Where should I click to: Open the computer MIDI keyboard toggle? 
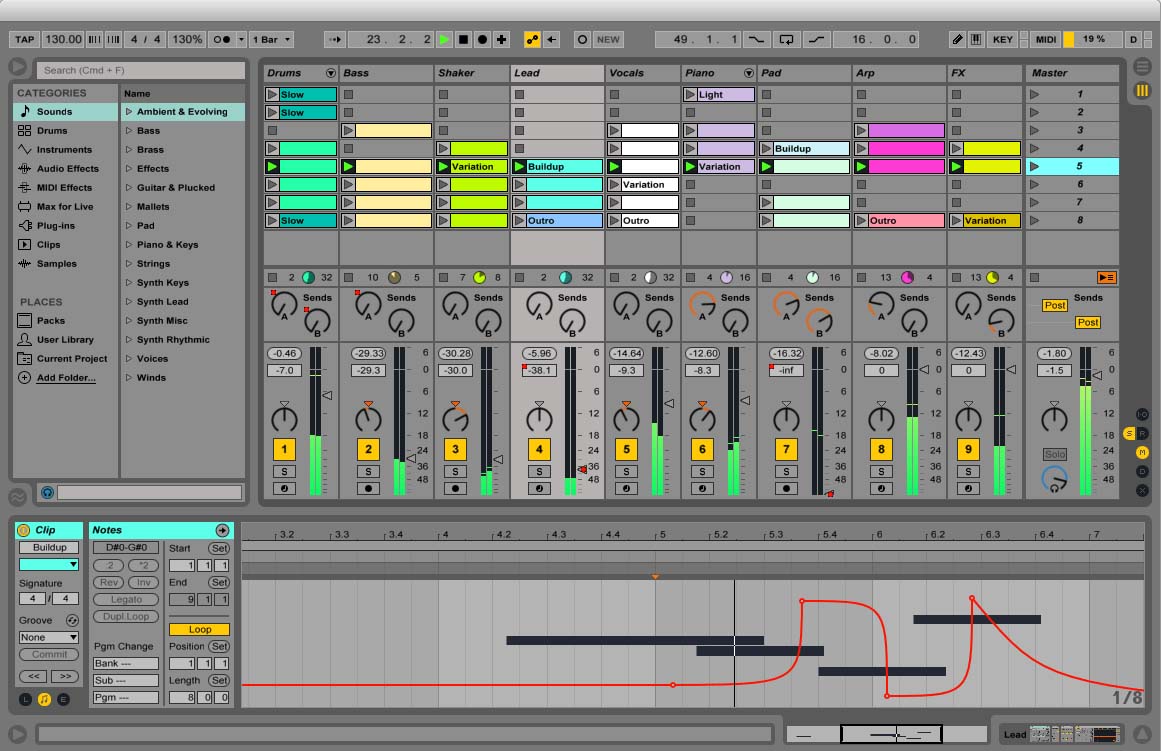tap(975, 40)
